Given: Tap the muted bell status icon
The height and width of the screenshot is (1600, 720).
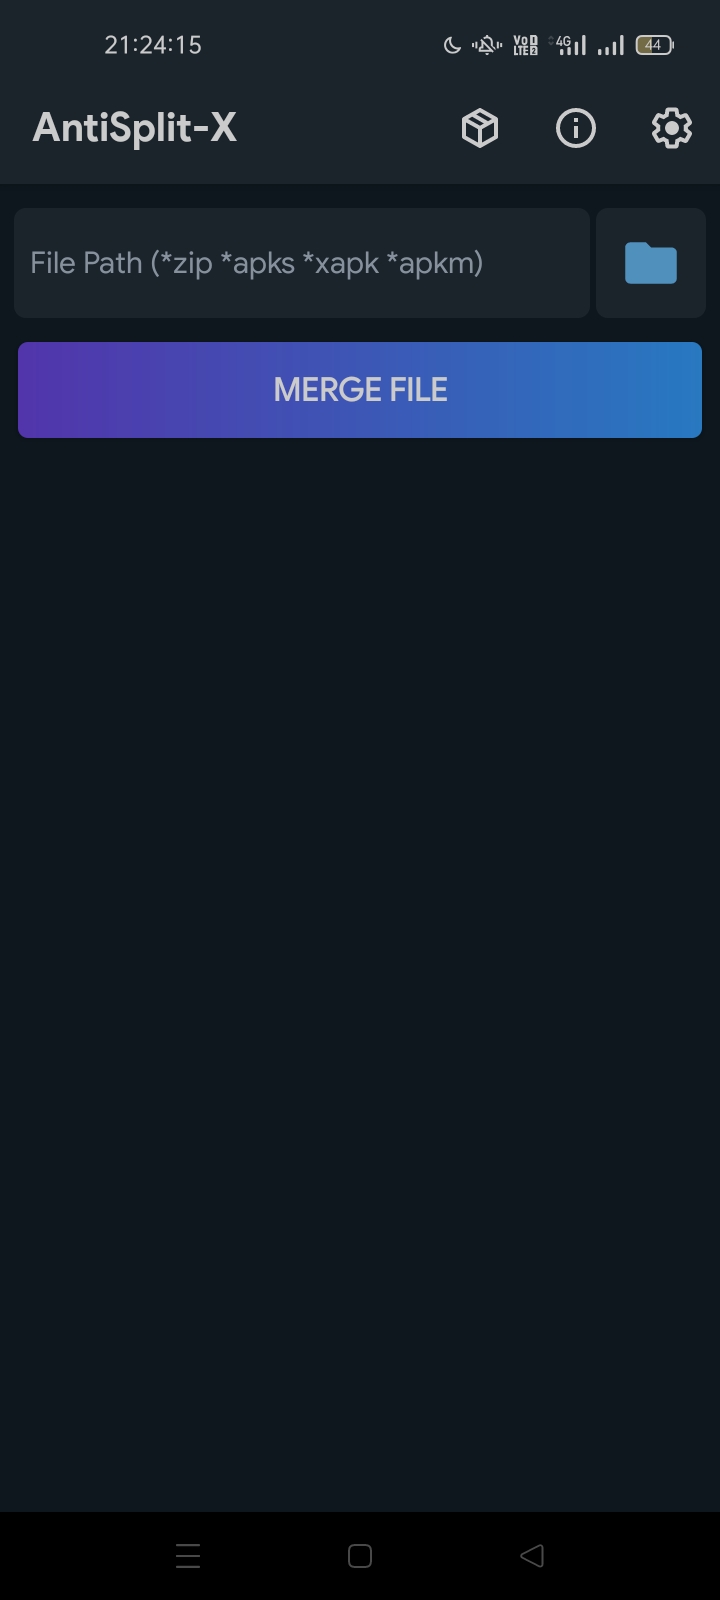Looking at the screenshot, I should tap(487, 45).
